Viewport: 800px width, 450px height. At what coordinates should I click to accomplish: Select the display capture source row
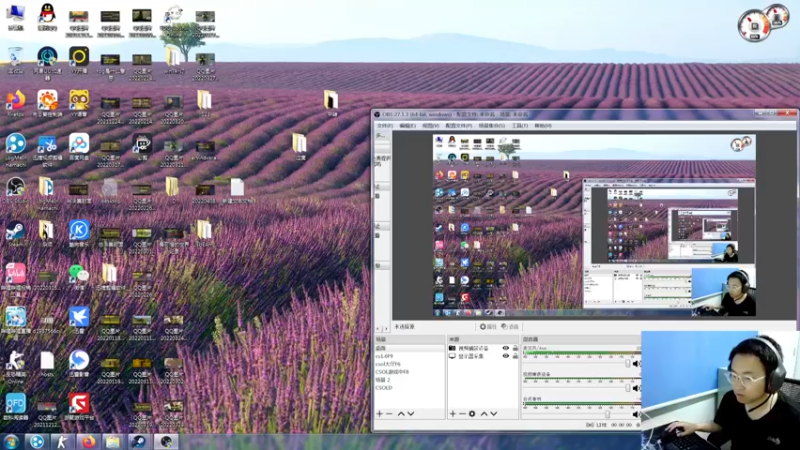pos(483,356)
